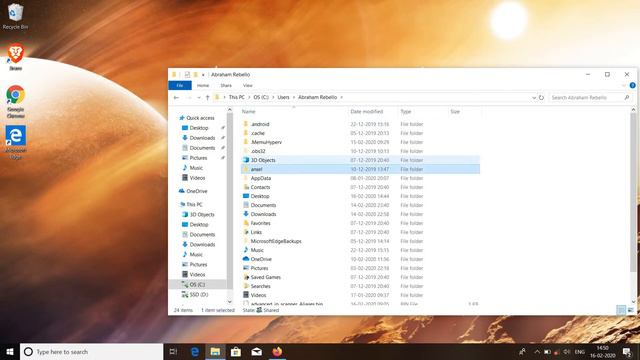This screenshot has height=360, width=640.
Task: Open Task View on taskbar
Action: pos(173,351)
